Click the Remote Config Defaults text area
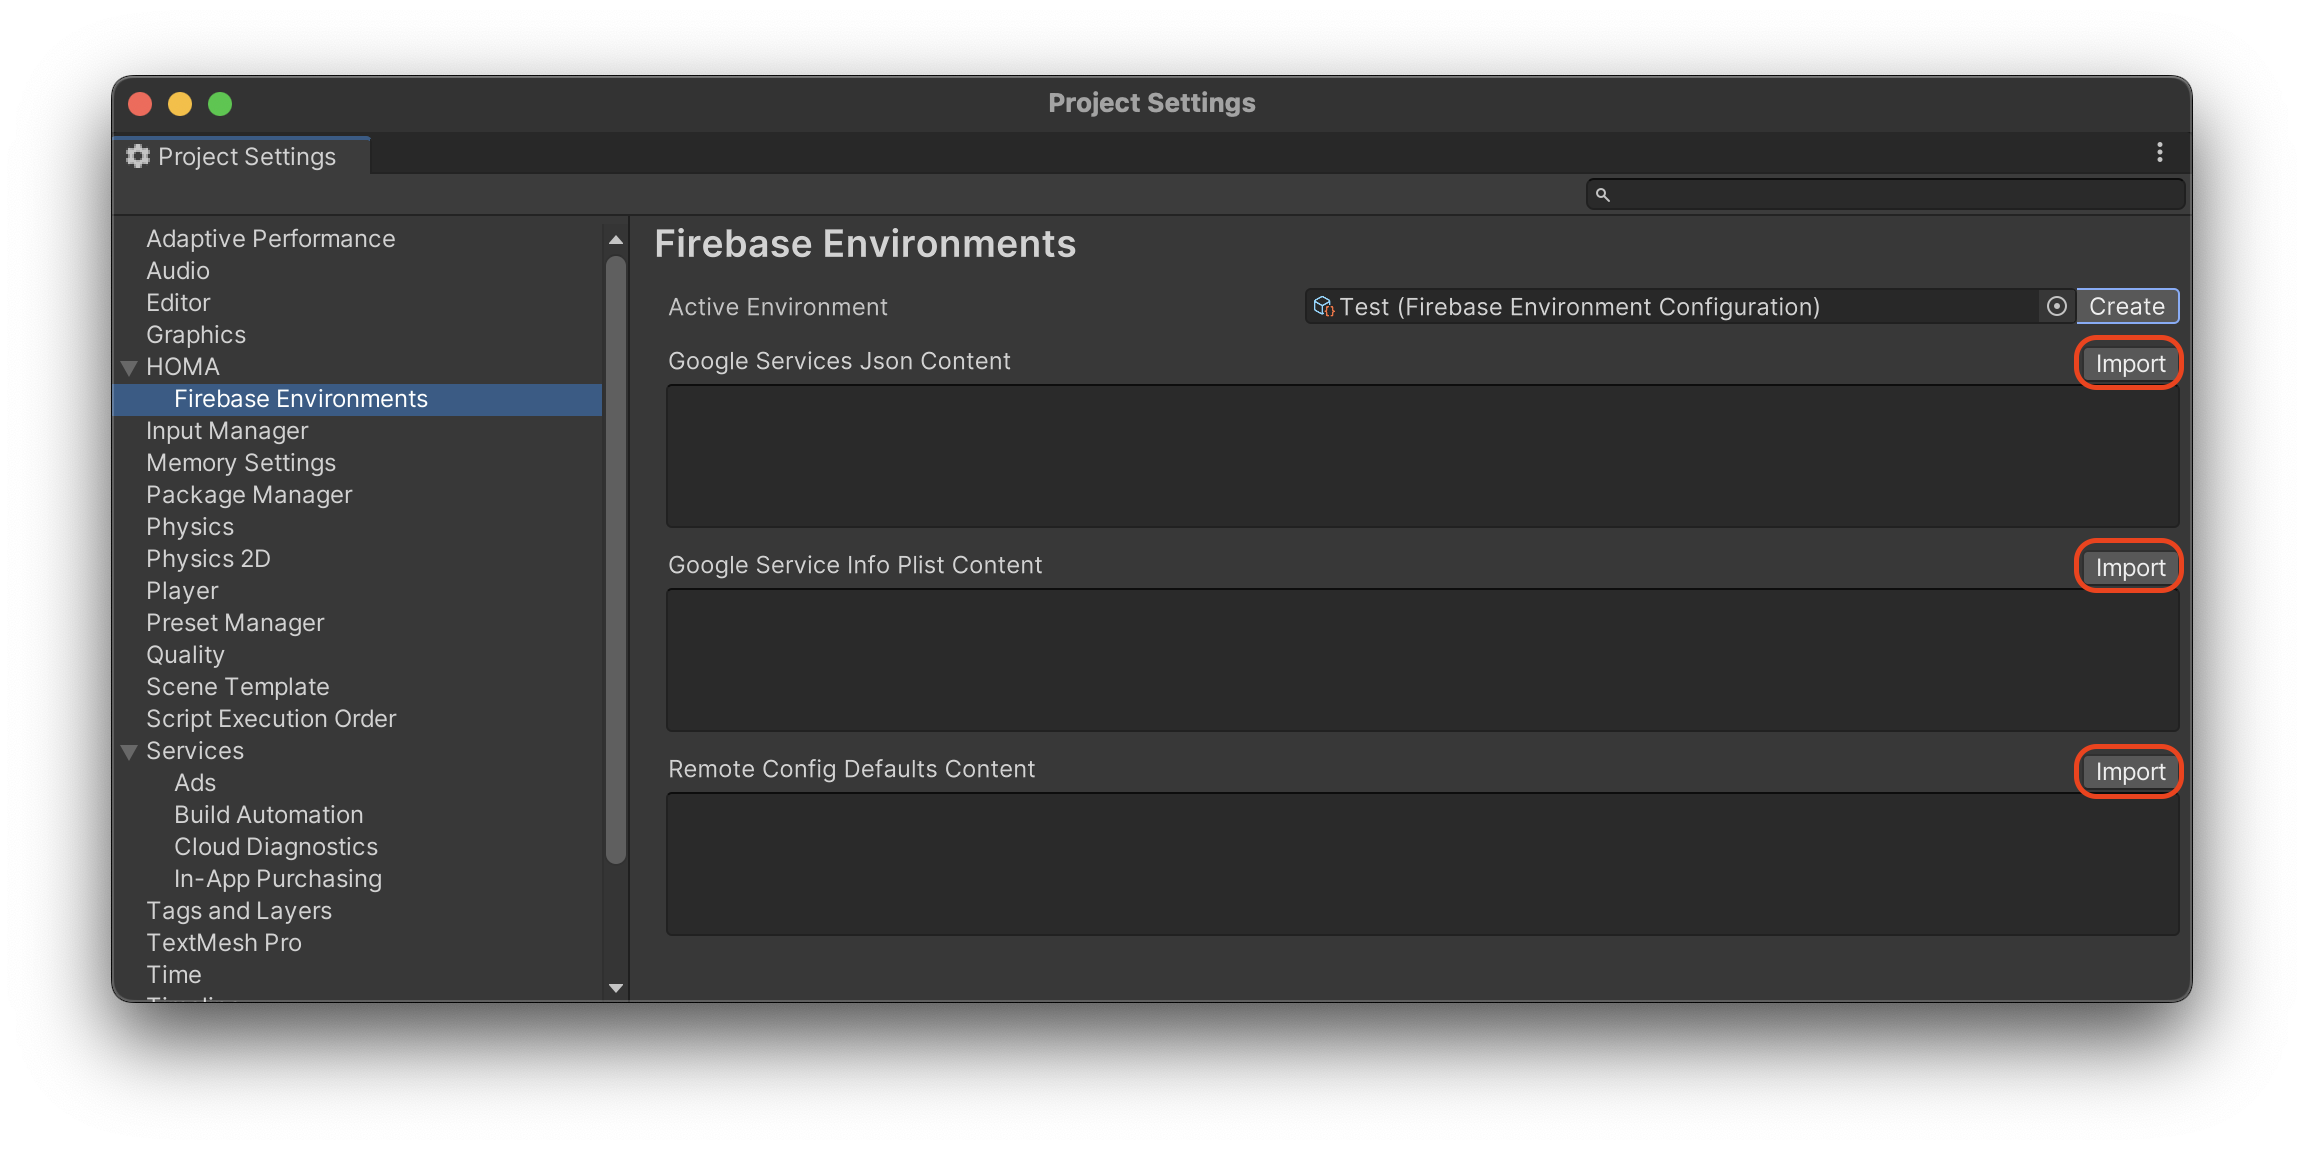 tap(1422, 864)
